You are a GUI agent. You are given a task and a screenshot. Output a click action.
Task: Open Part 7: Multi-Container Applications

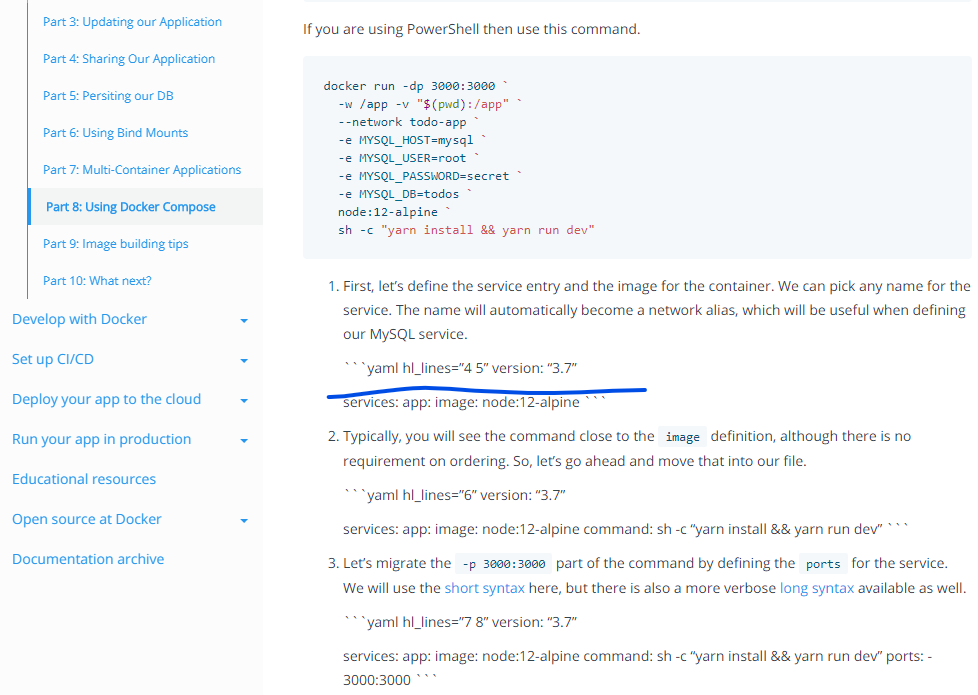(142, 170)
